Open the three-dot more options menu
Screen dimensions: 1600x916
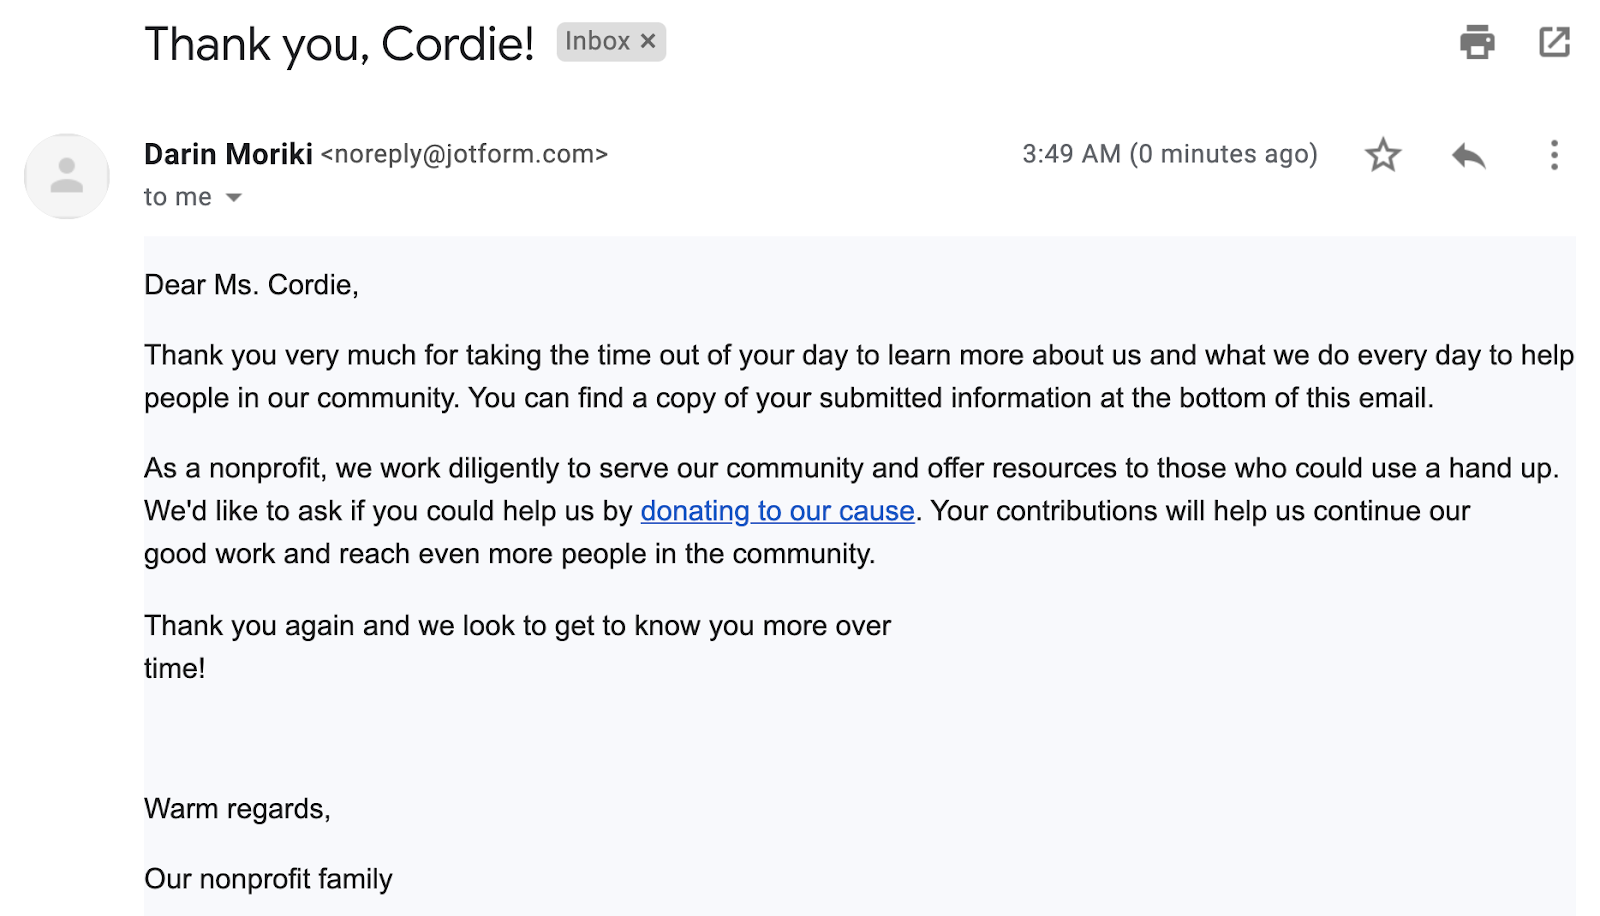pos(1553,155)
